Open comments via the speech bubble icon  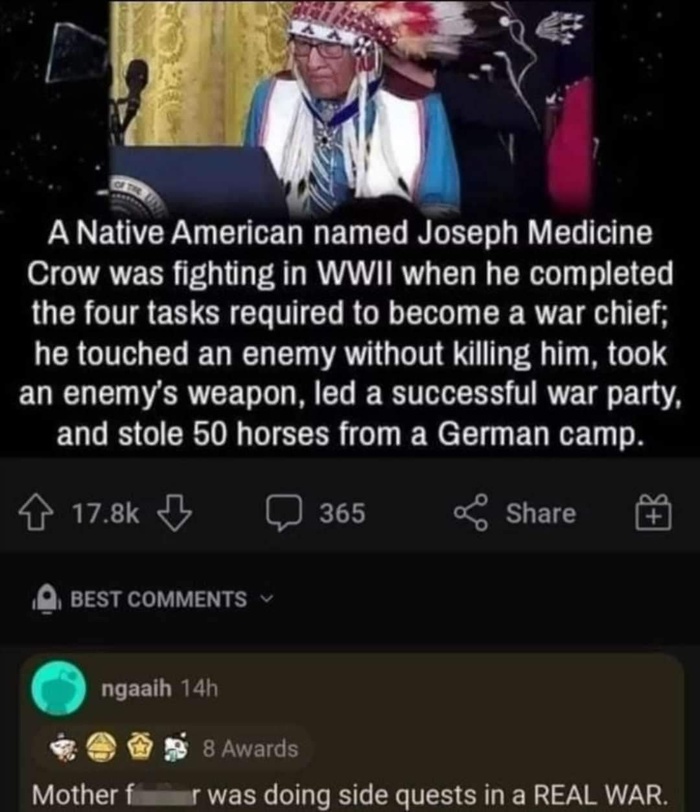[284, 513]
